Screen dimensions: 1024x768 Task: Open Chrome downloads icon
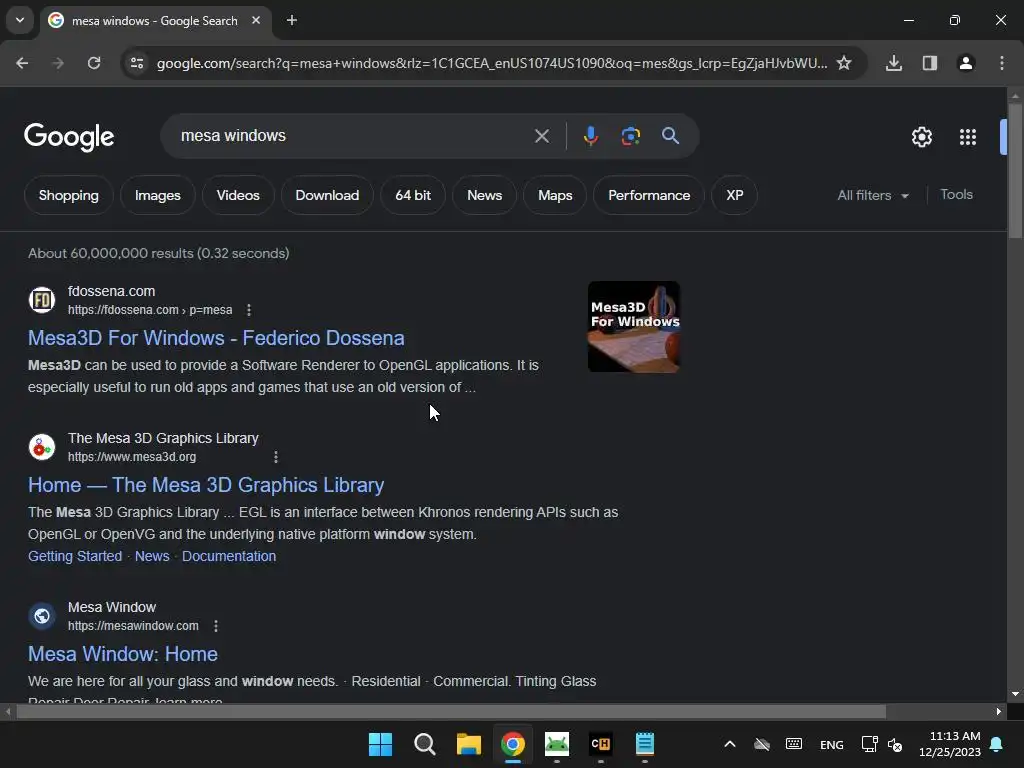pyautogui.click(x=894, y=63)
